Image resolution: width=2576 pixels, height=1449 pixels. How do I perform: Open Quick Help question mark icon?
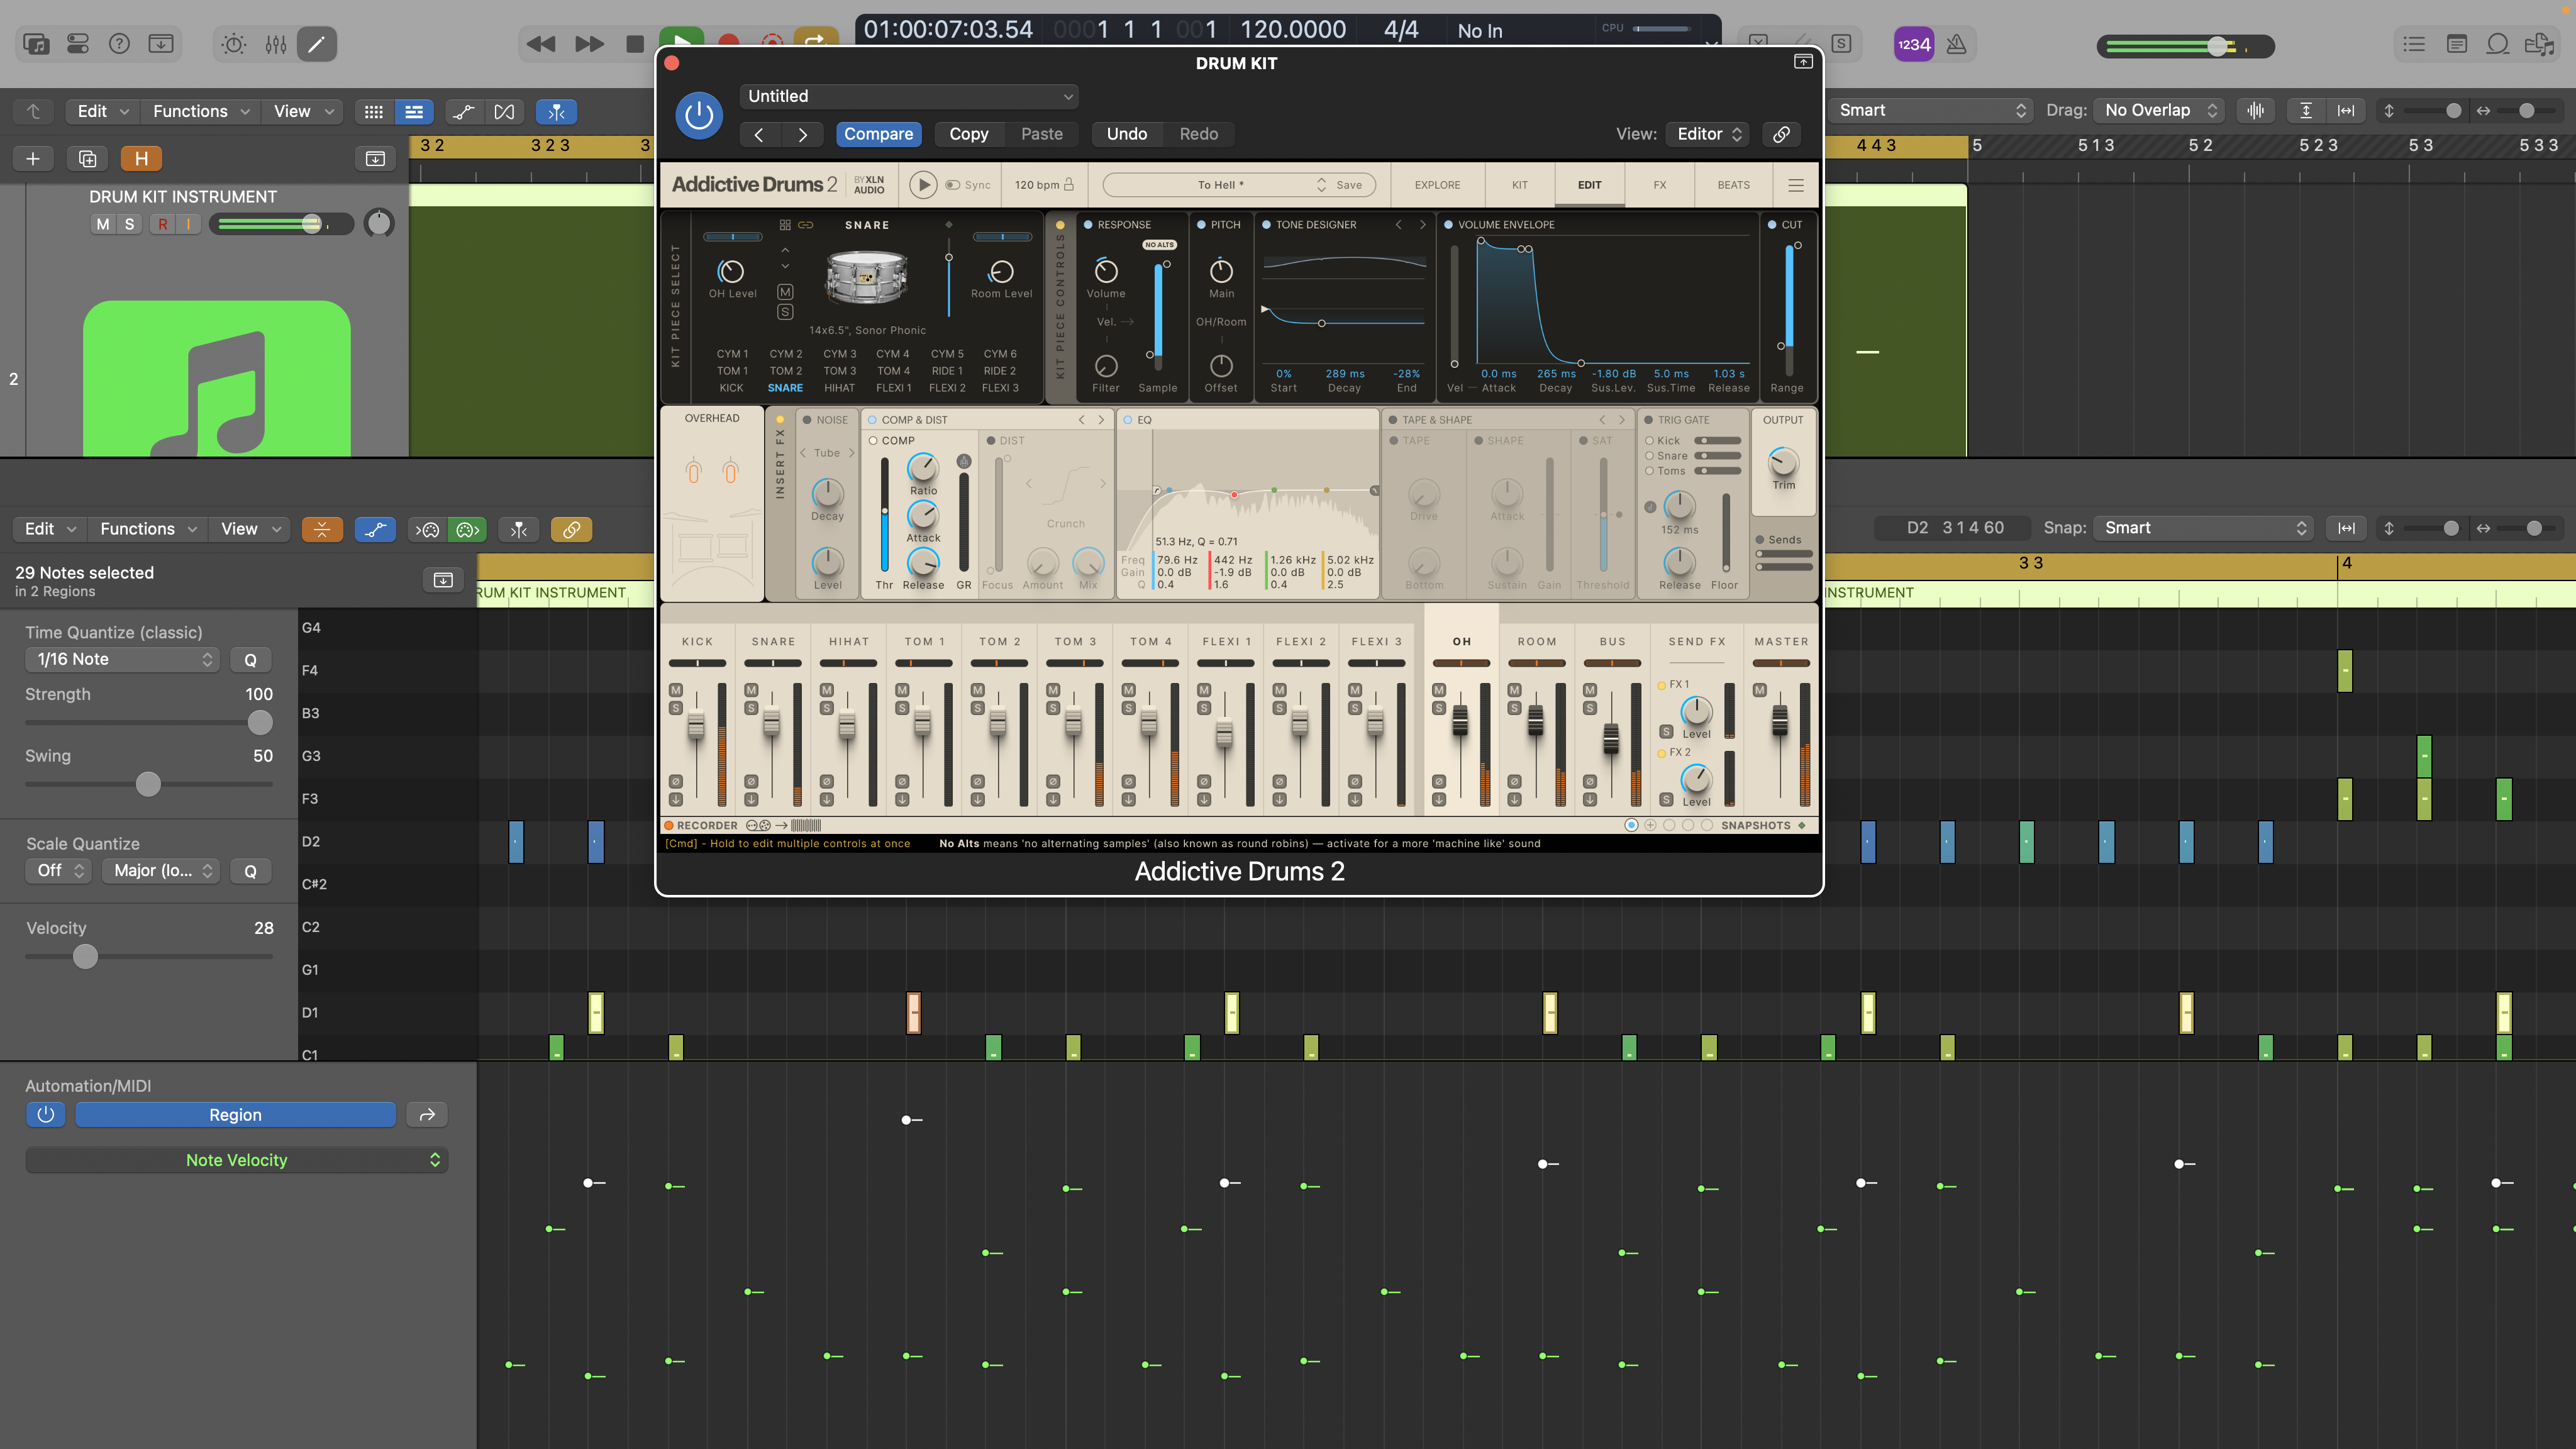(x=119, y=44)
